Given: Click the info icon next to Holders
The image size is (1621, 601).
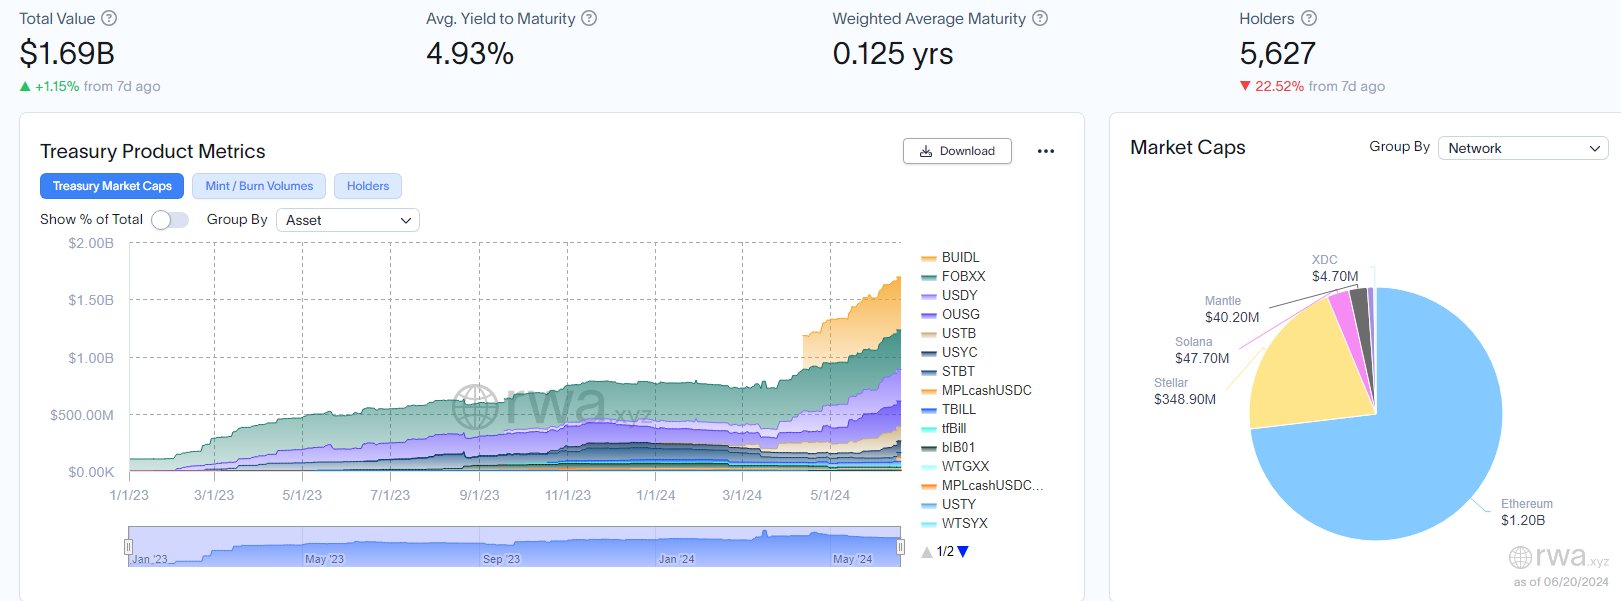Looking at the screenshot, I should tap(1309, 18).
